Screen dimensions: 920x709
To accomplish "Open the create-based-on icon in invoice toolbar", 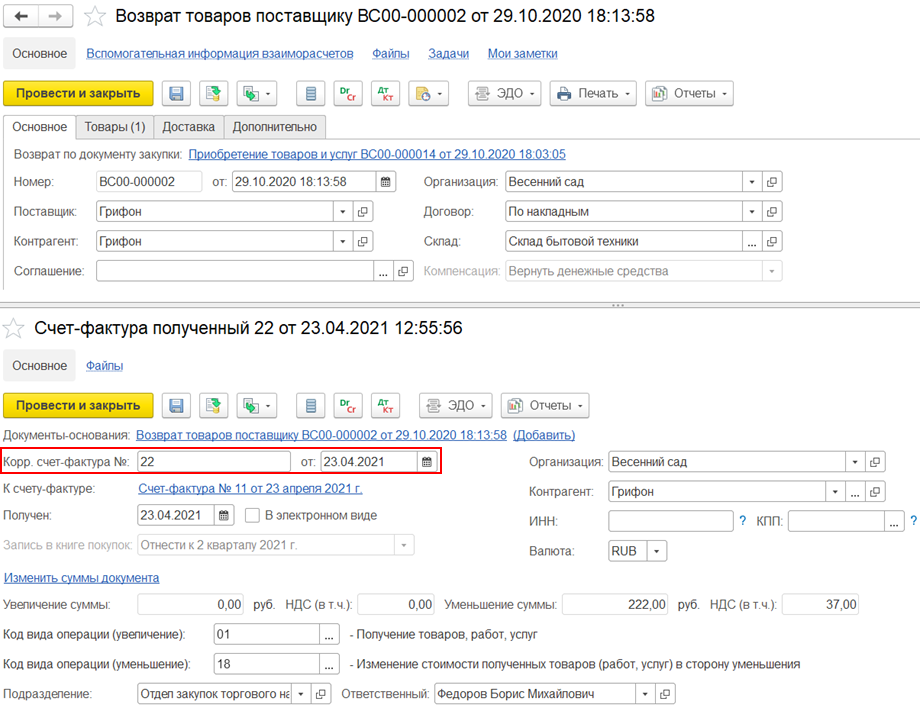I will tap(257, 406).
